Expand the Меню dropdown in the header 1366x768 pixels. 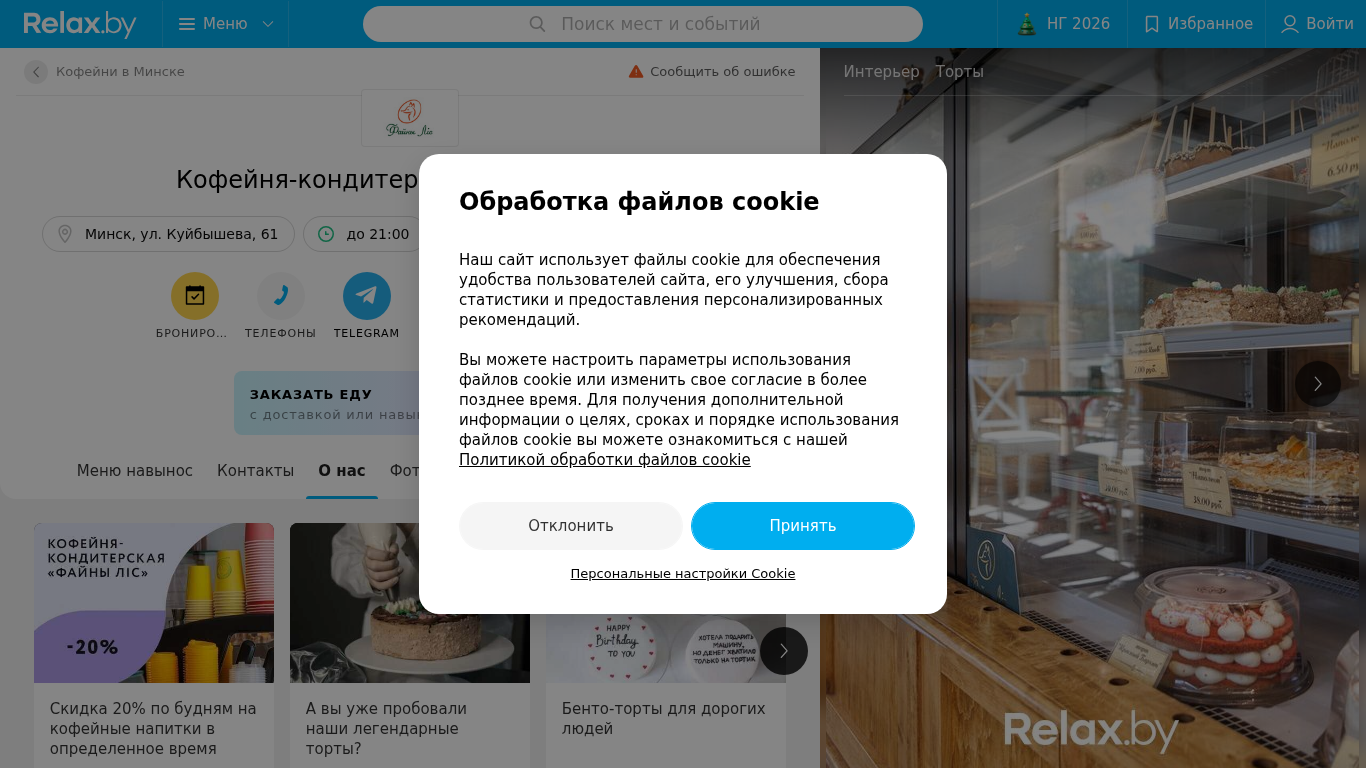(226, 24)
